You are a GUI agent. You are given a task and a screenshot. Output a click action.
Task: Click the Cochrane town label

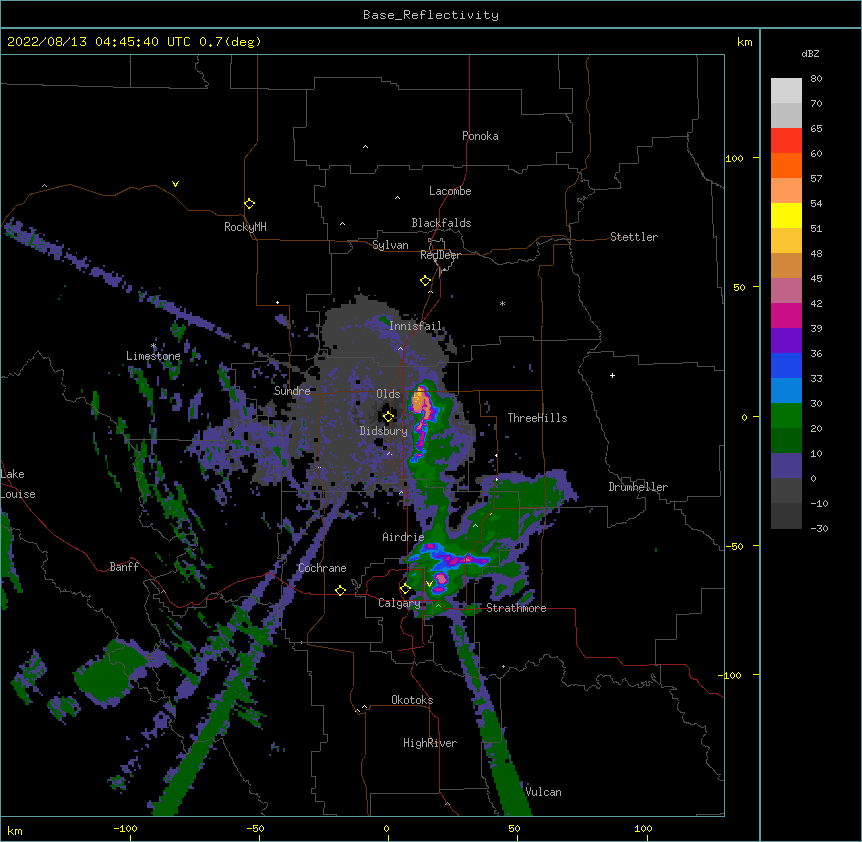click(x=322, y=568)
